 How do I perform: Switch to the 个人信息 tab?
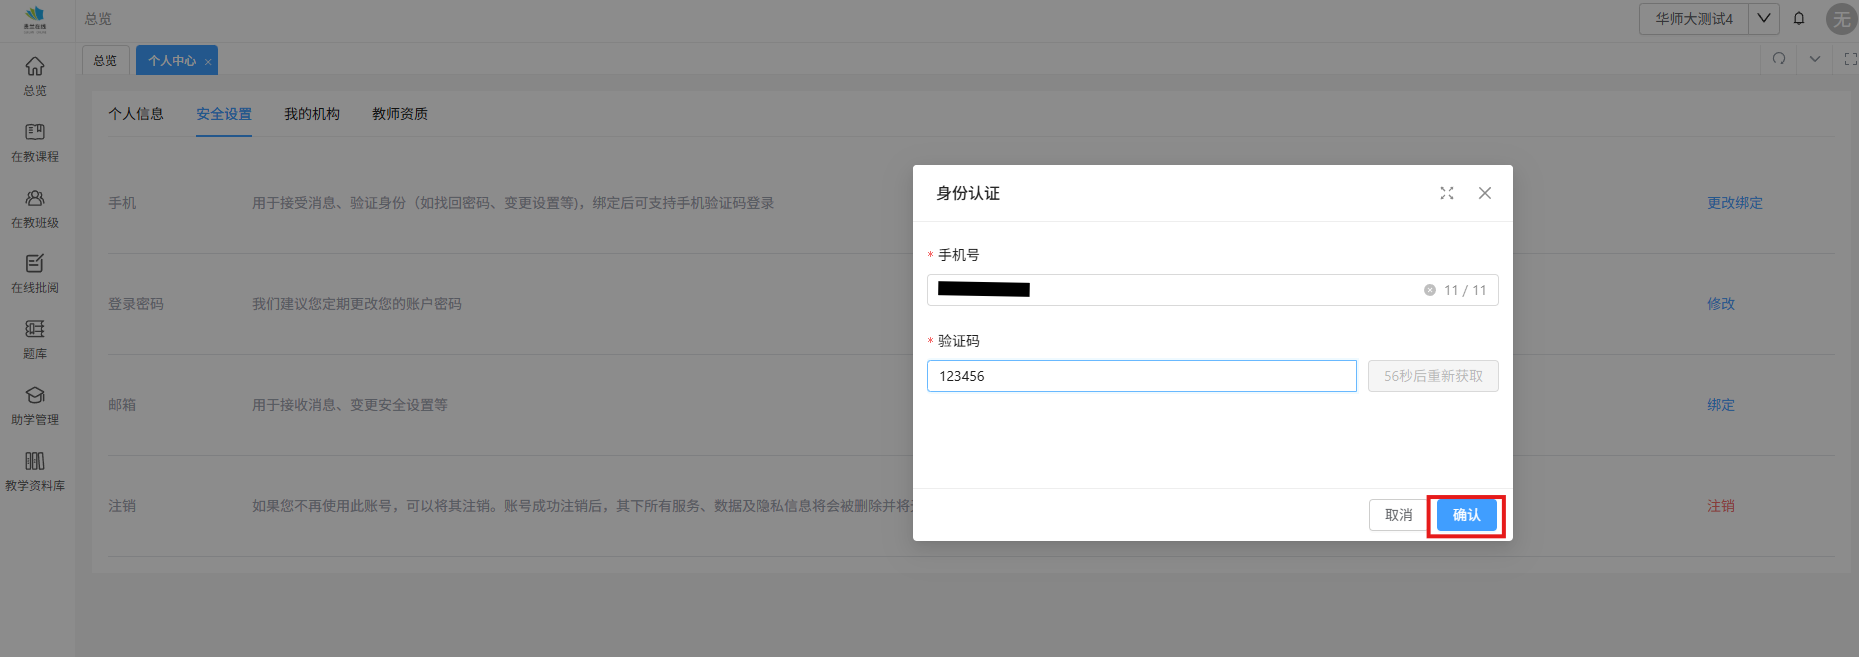tap(136, 114)
